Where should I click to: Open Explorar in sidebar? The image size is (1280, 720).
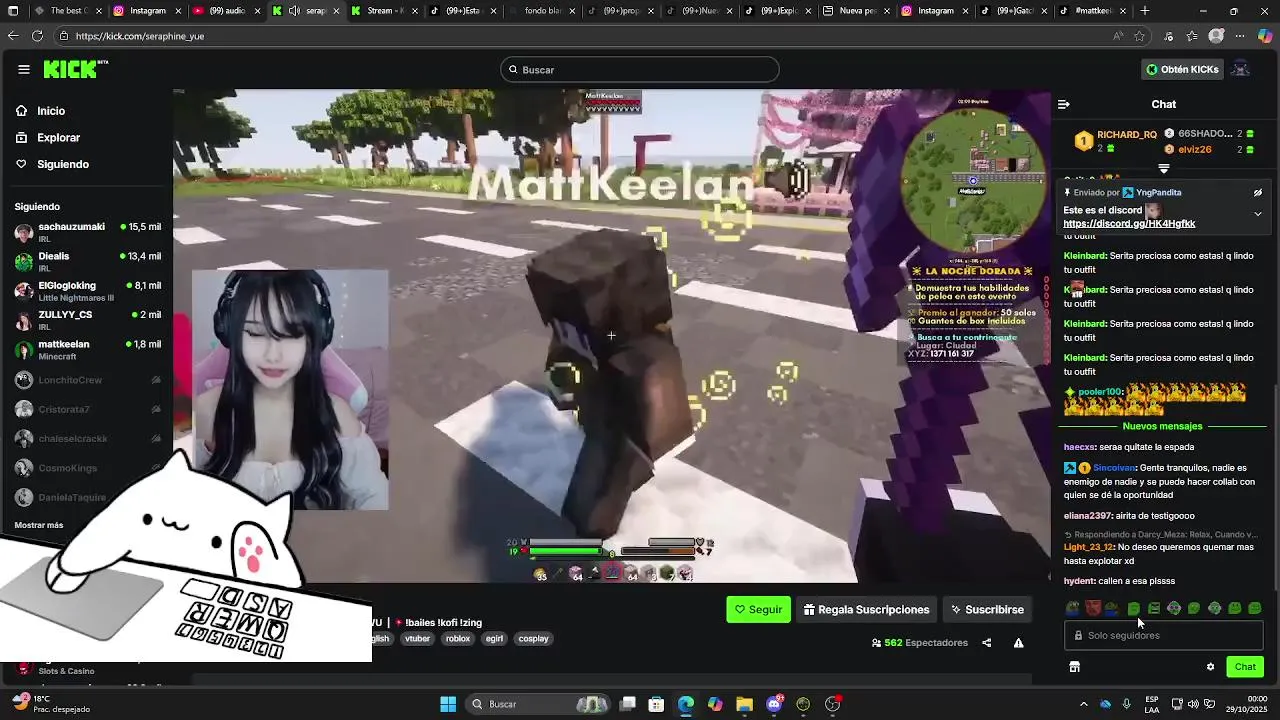[58, 138]
